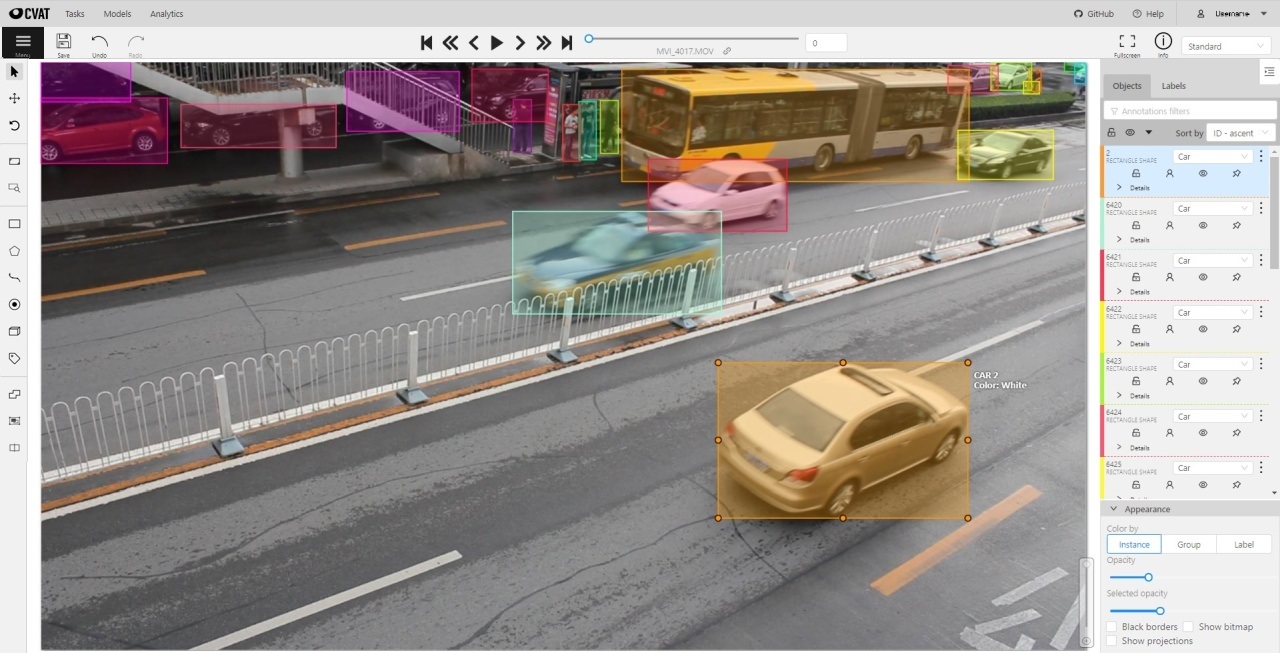Viewport: 1280px width, 653px height.
Task: Select the cursor tool in left toolbar
Action: click(x=14, y=72)
